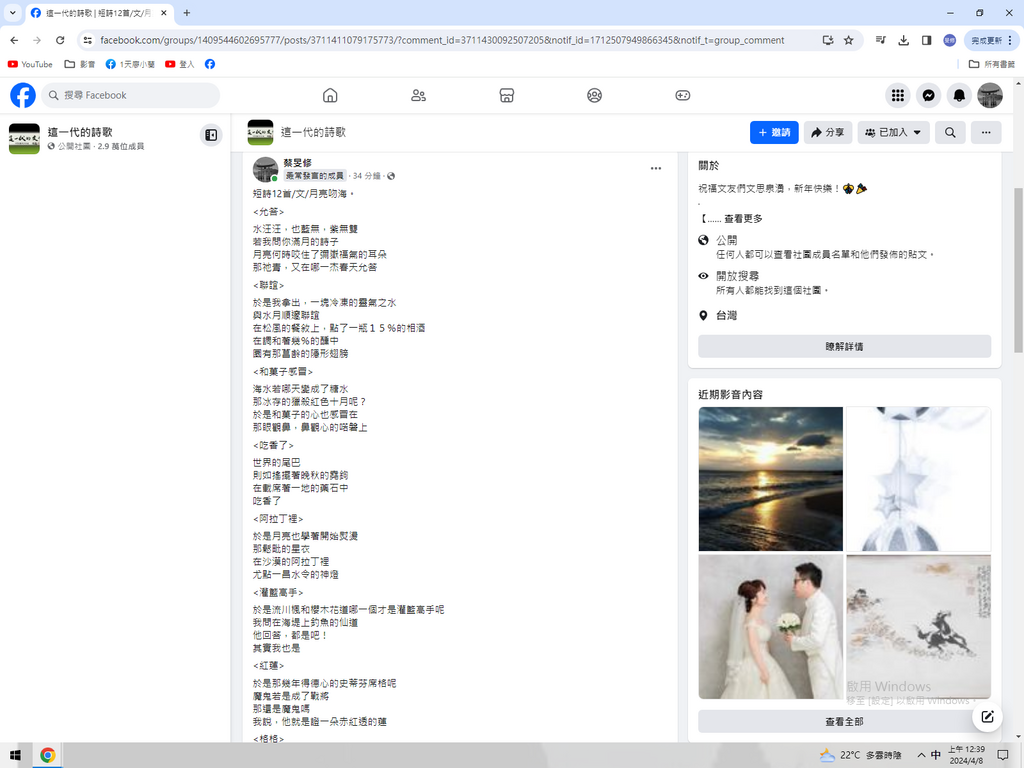Viewport: 1024px width, 768px height.
Task: Open the Friends icon in top navigation
Action: point(418,95)
